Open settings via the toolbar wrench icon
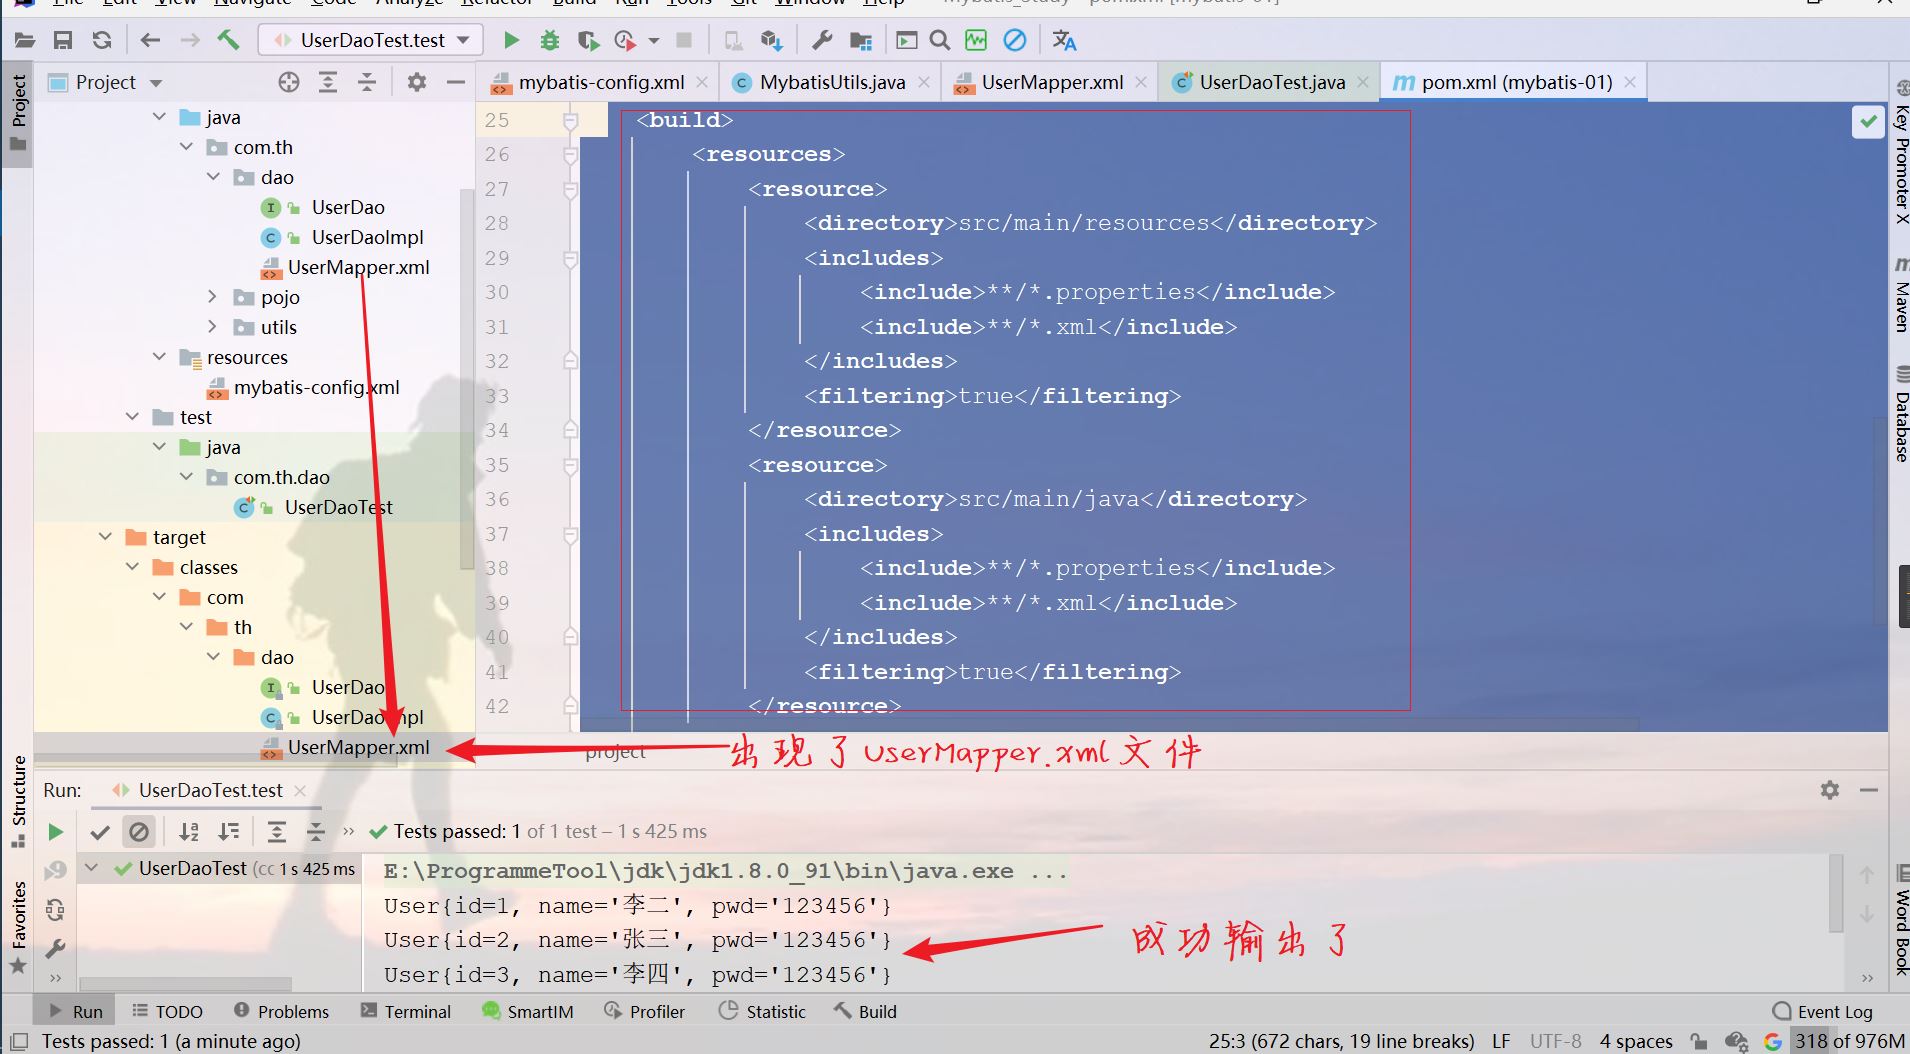 pyautogui.click(x=822, y=40)
